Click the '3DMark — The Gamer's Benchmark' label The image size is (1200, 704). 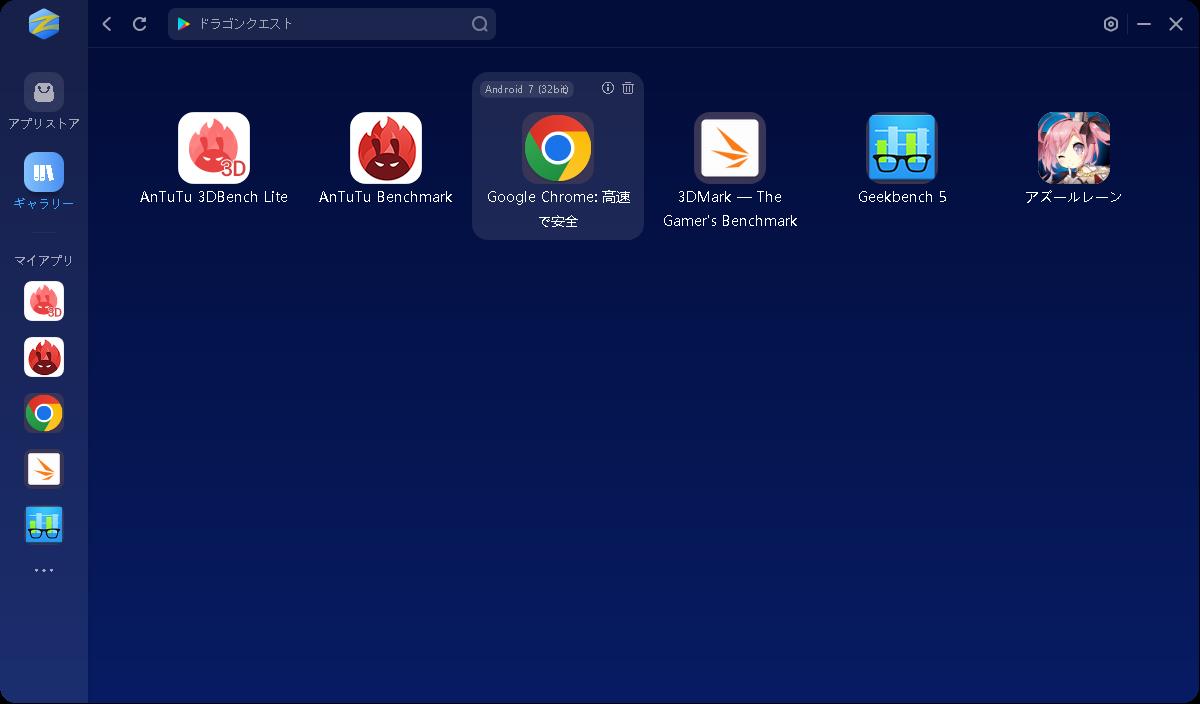(730, 209)
